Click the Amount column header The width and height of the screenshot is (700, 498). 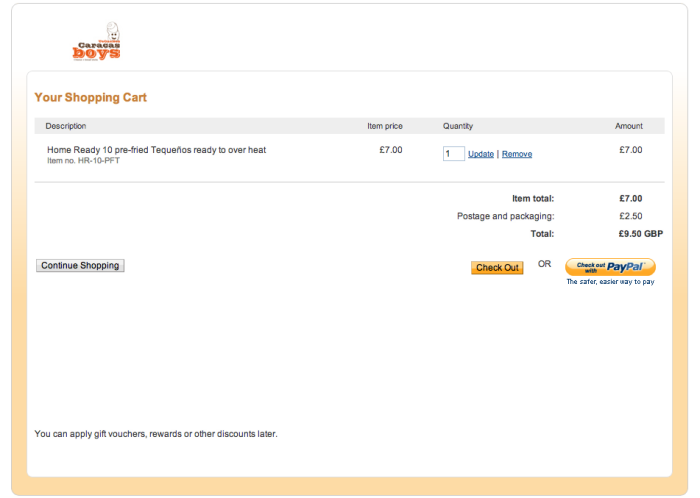click(629, 126)
